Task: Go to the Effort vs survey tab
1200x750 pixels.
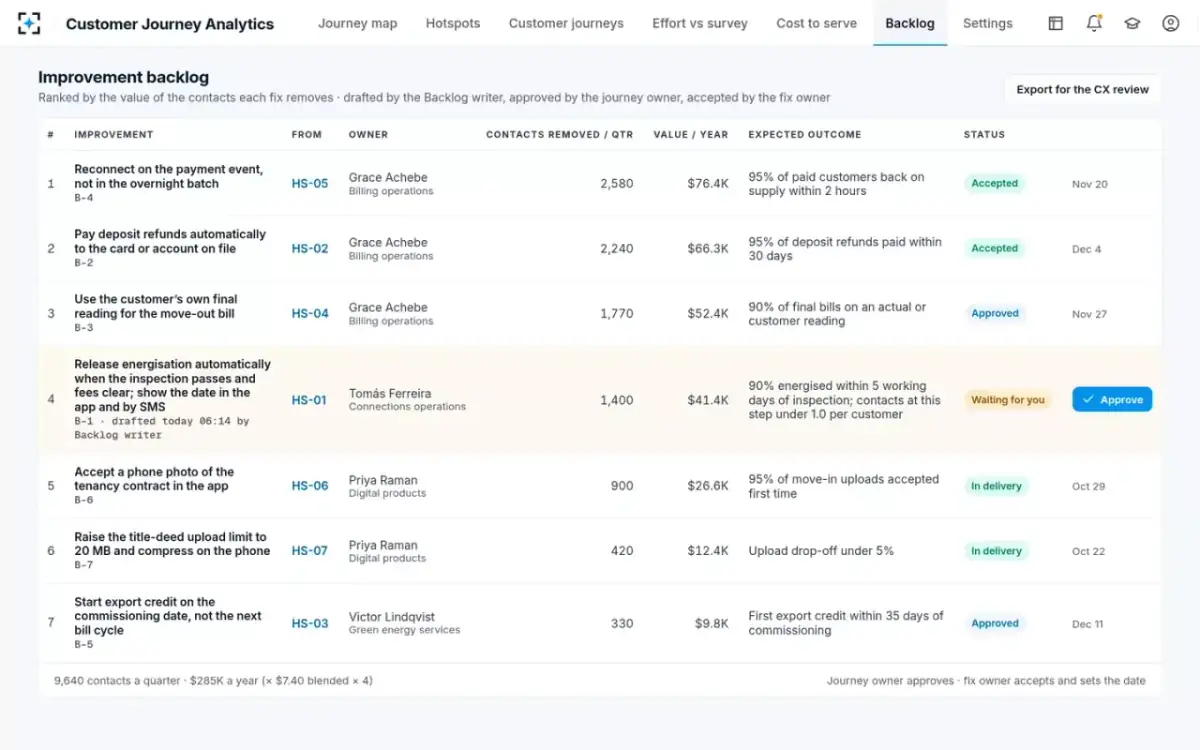Action: pyautogui.click(x=700, y=23)
